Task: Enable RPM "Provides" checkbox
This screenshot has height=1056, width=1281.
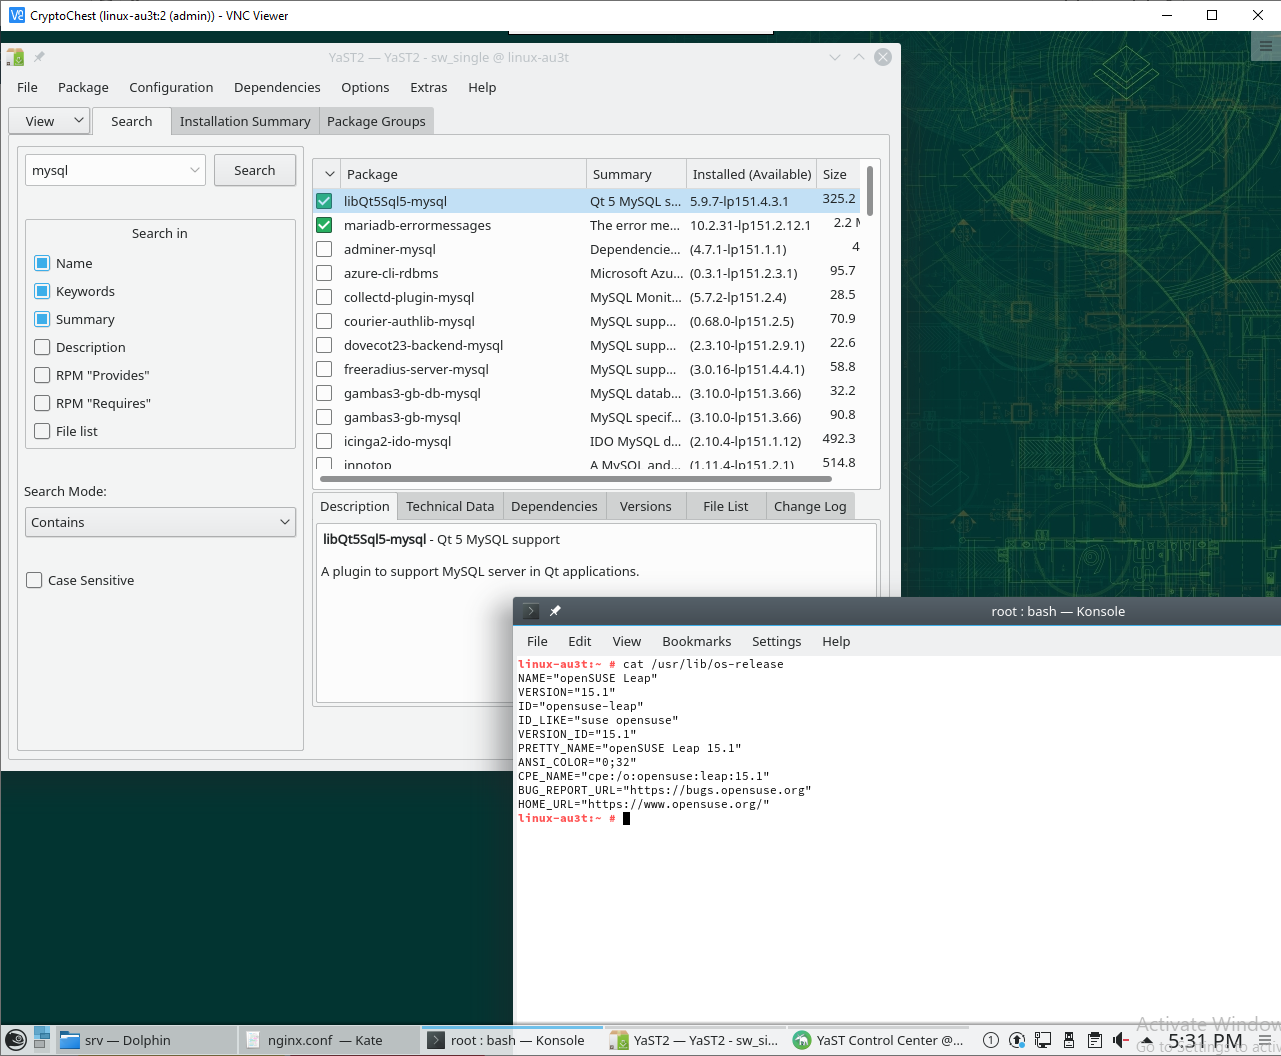Action: [x=42, y=375]
